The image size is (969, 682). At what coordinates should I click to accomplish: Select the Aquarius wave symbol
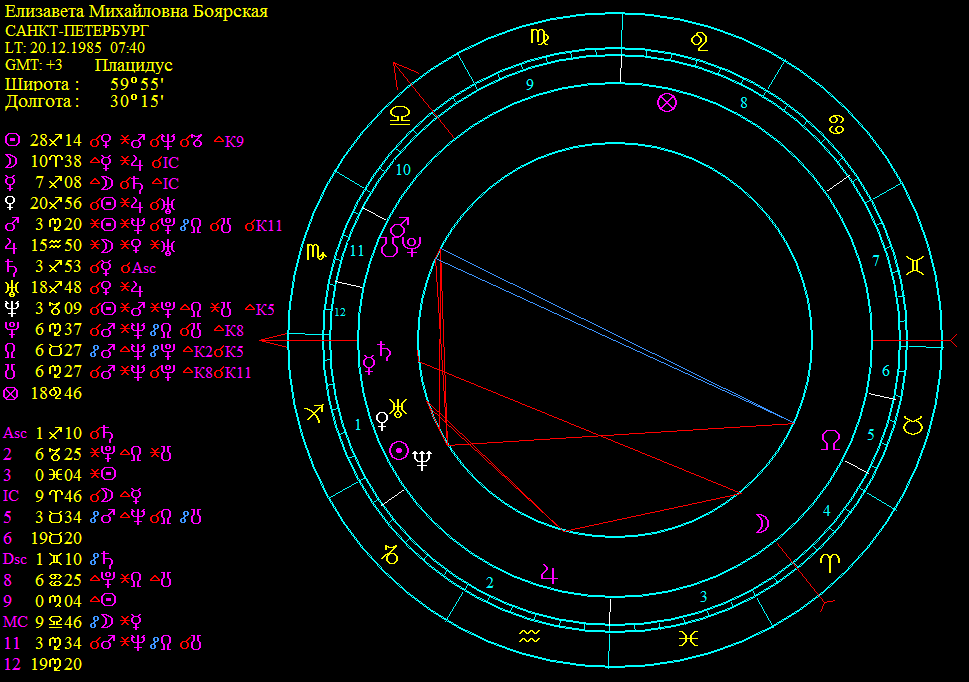(x=529, y=637)
